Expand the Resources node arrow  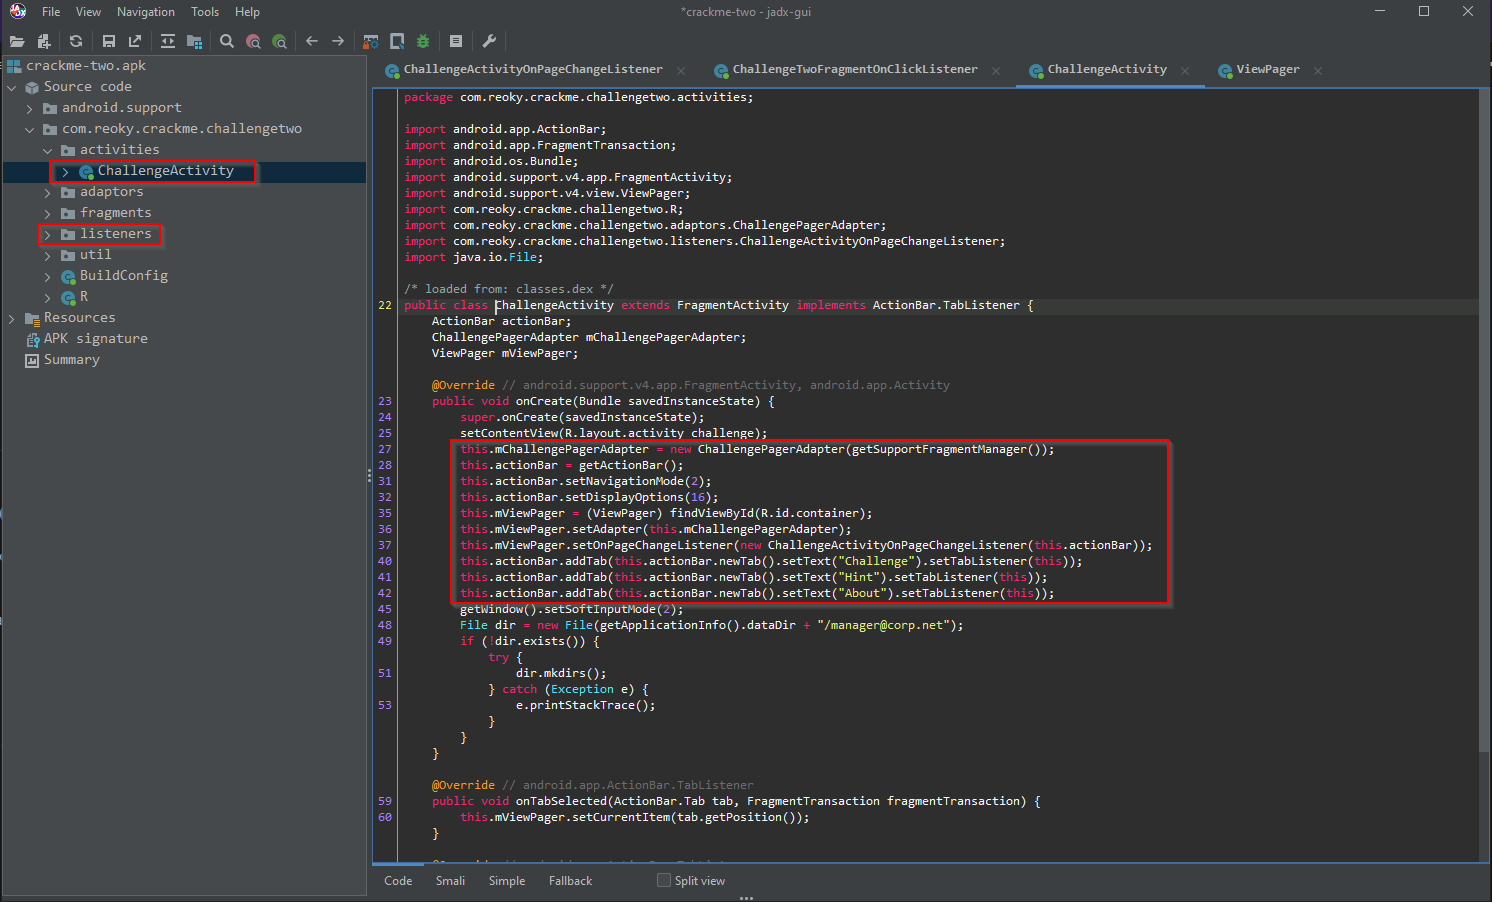[x=12, y=318]
